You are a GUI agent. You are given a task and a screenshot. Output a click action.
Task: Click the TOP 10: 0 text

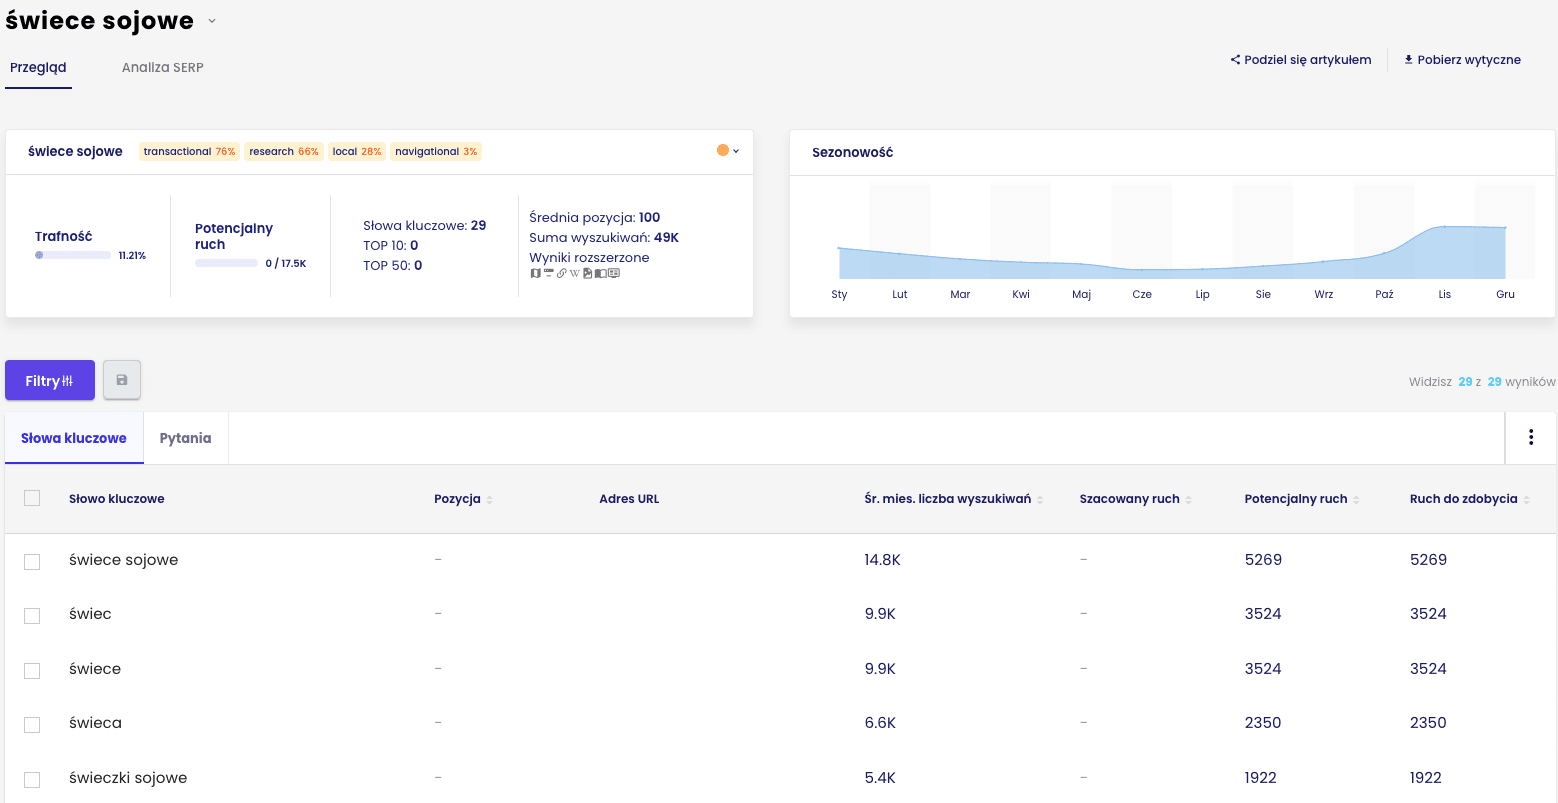(x=391, y=246)
